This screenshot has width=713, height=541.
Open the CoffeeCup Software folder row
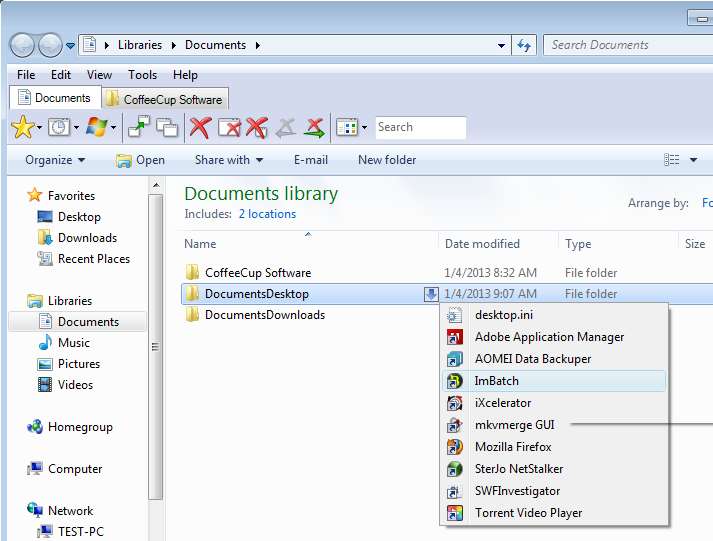[x=257, y=273]
